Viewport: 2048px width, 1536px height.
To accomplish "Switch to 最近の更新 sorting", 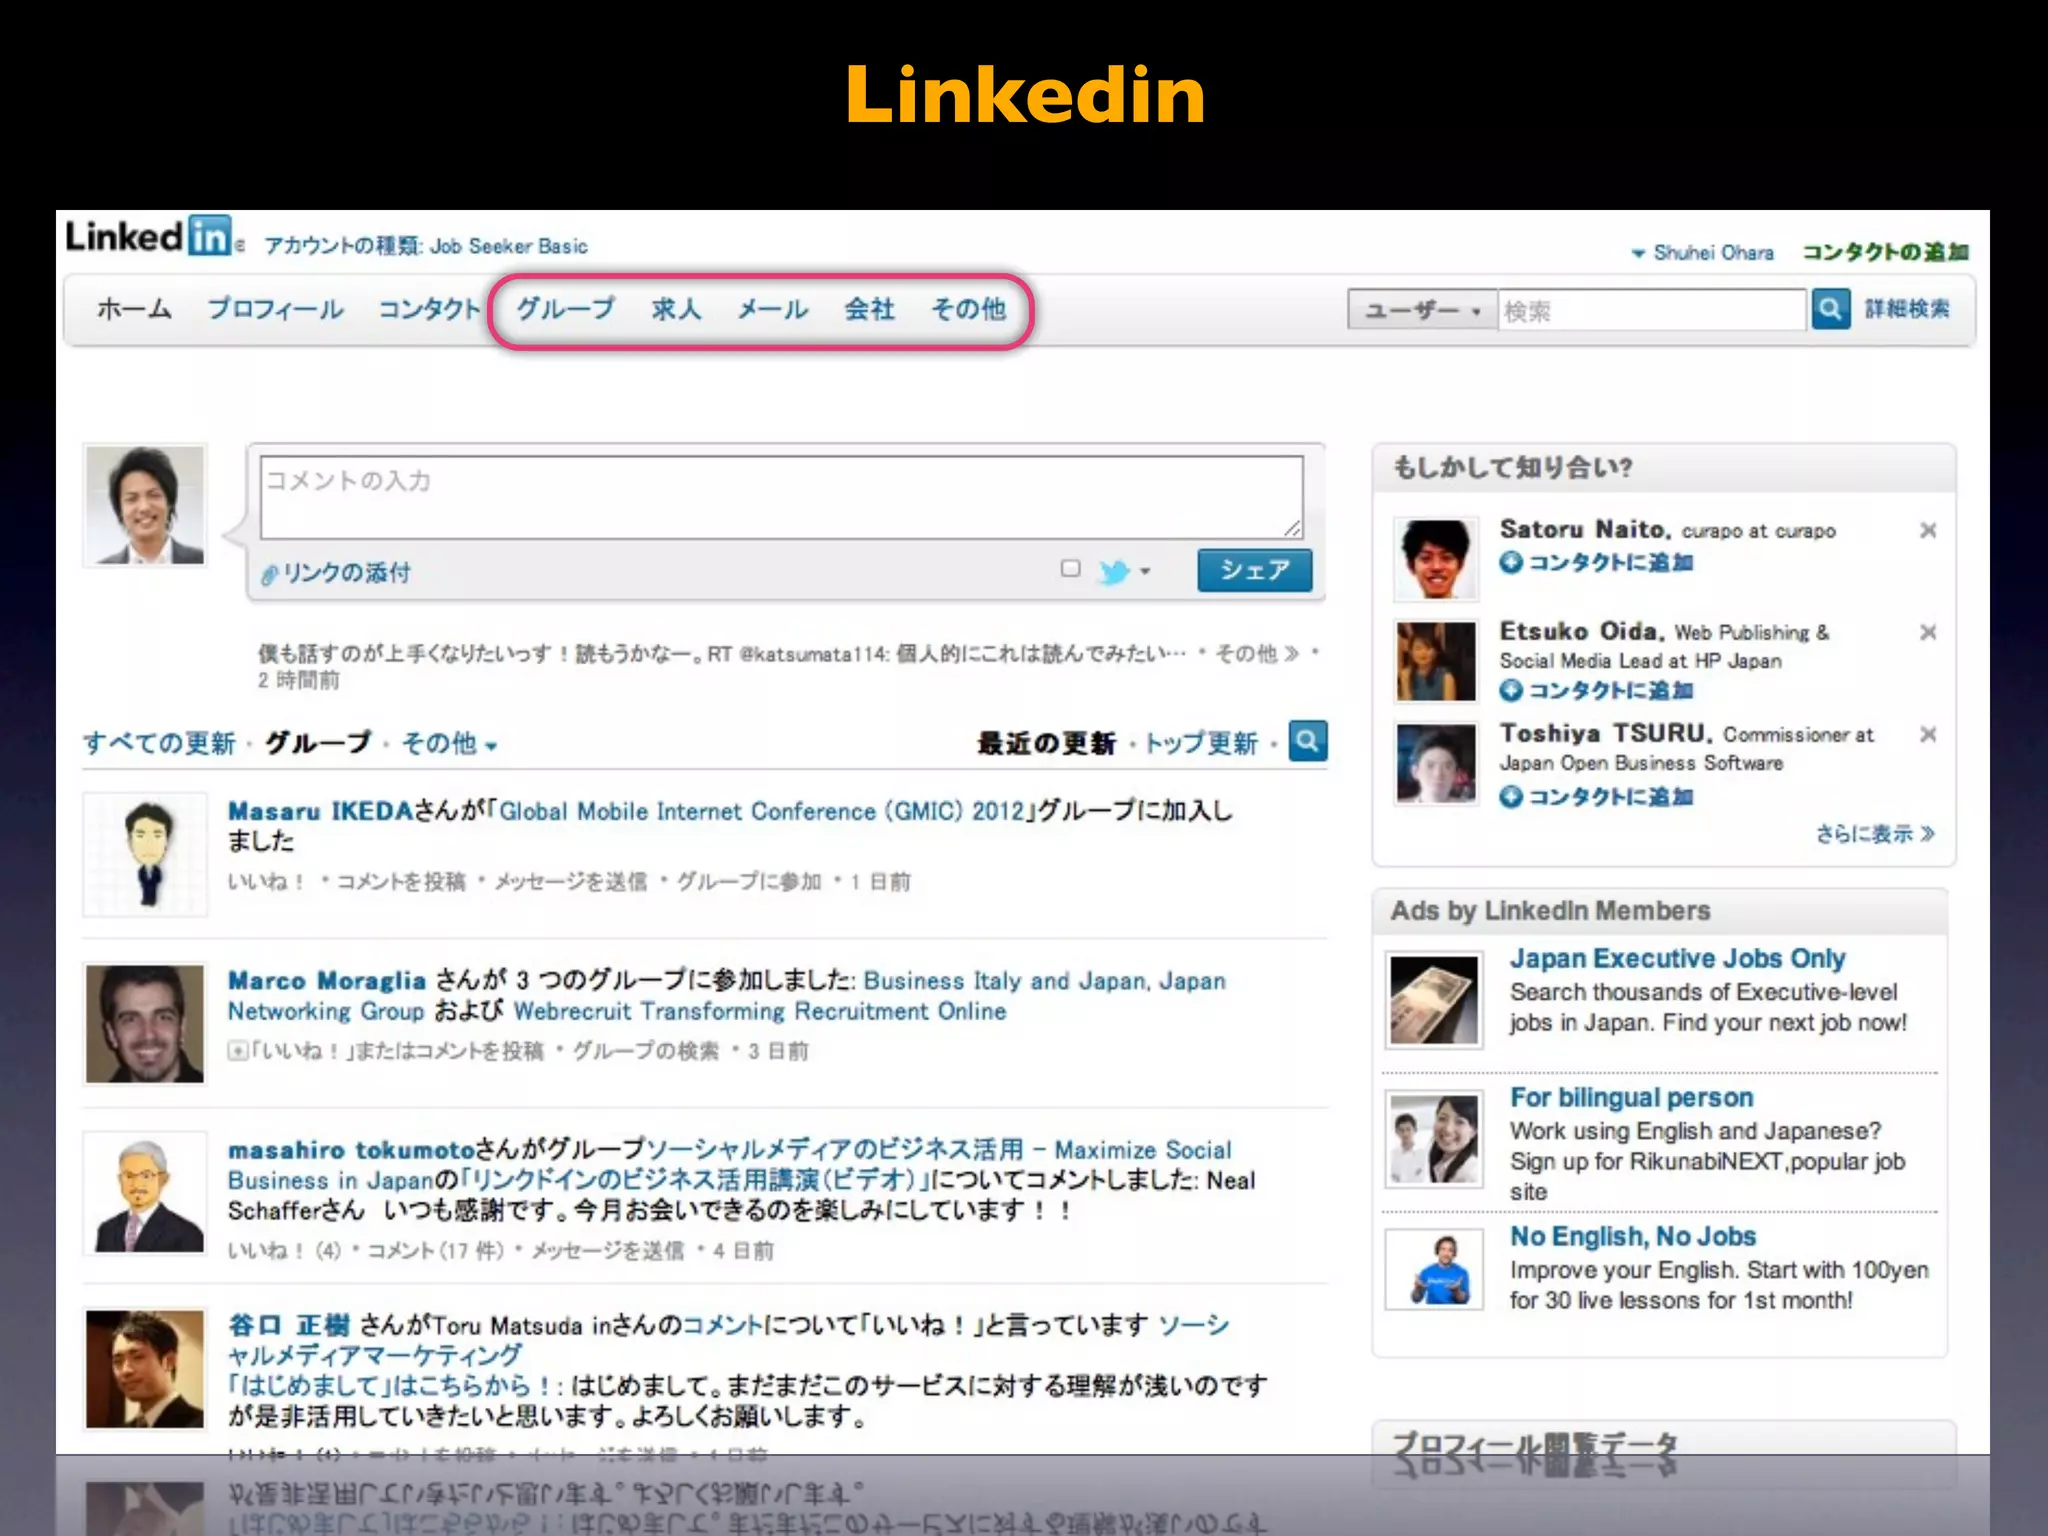I will click(1045, 743).
